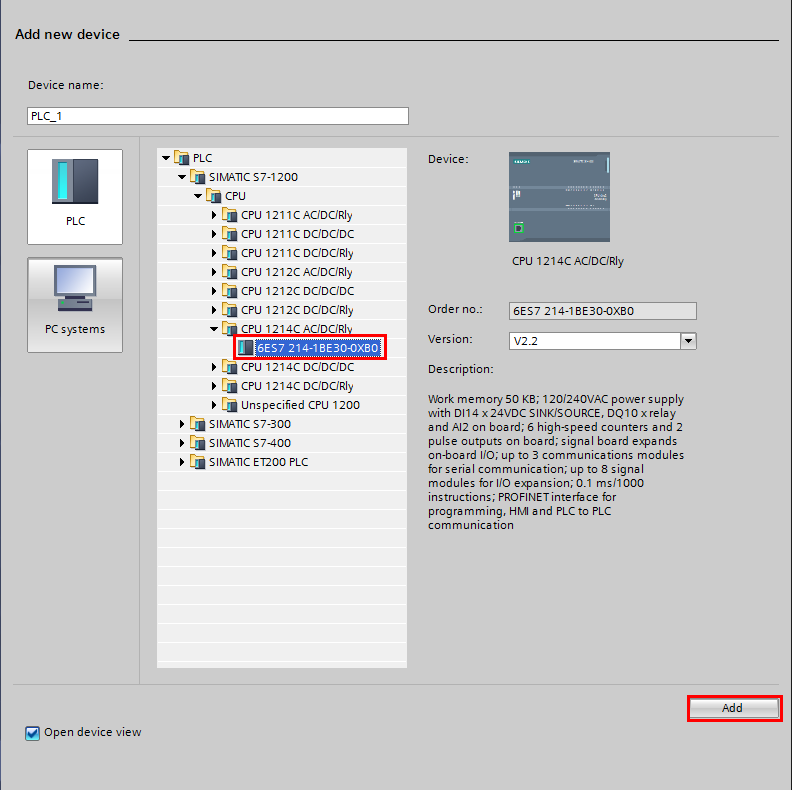Click module icon beside 6ES7 214-1BE30-0XB0
Screen dimensions: 794x790
click(x=246, y=347)
